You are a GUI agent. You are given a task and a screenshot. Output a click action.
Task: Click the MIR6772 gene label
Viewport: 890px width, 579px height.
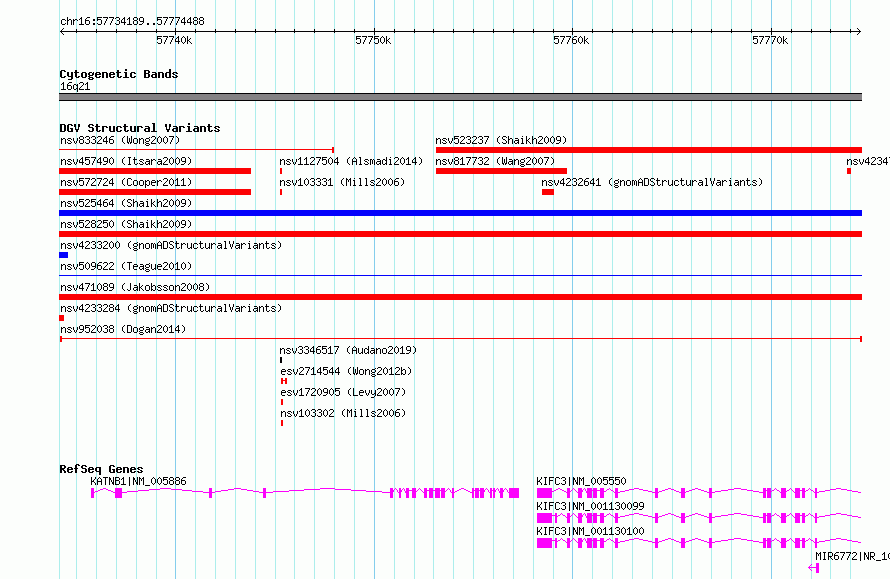853,556
